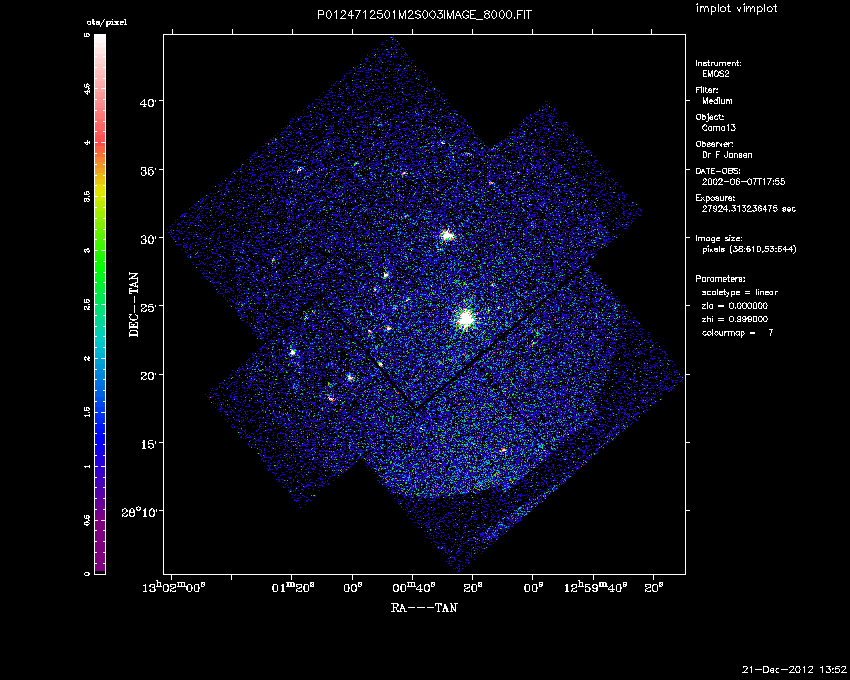Select the Object value Coma13

point(719,128)
